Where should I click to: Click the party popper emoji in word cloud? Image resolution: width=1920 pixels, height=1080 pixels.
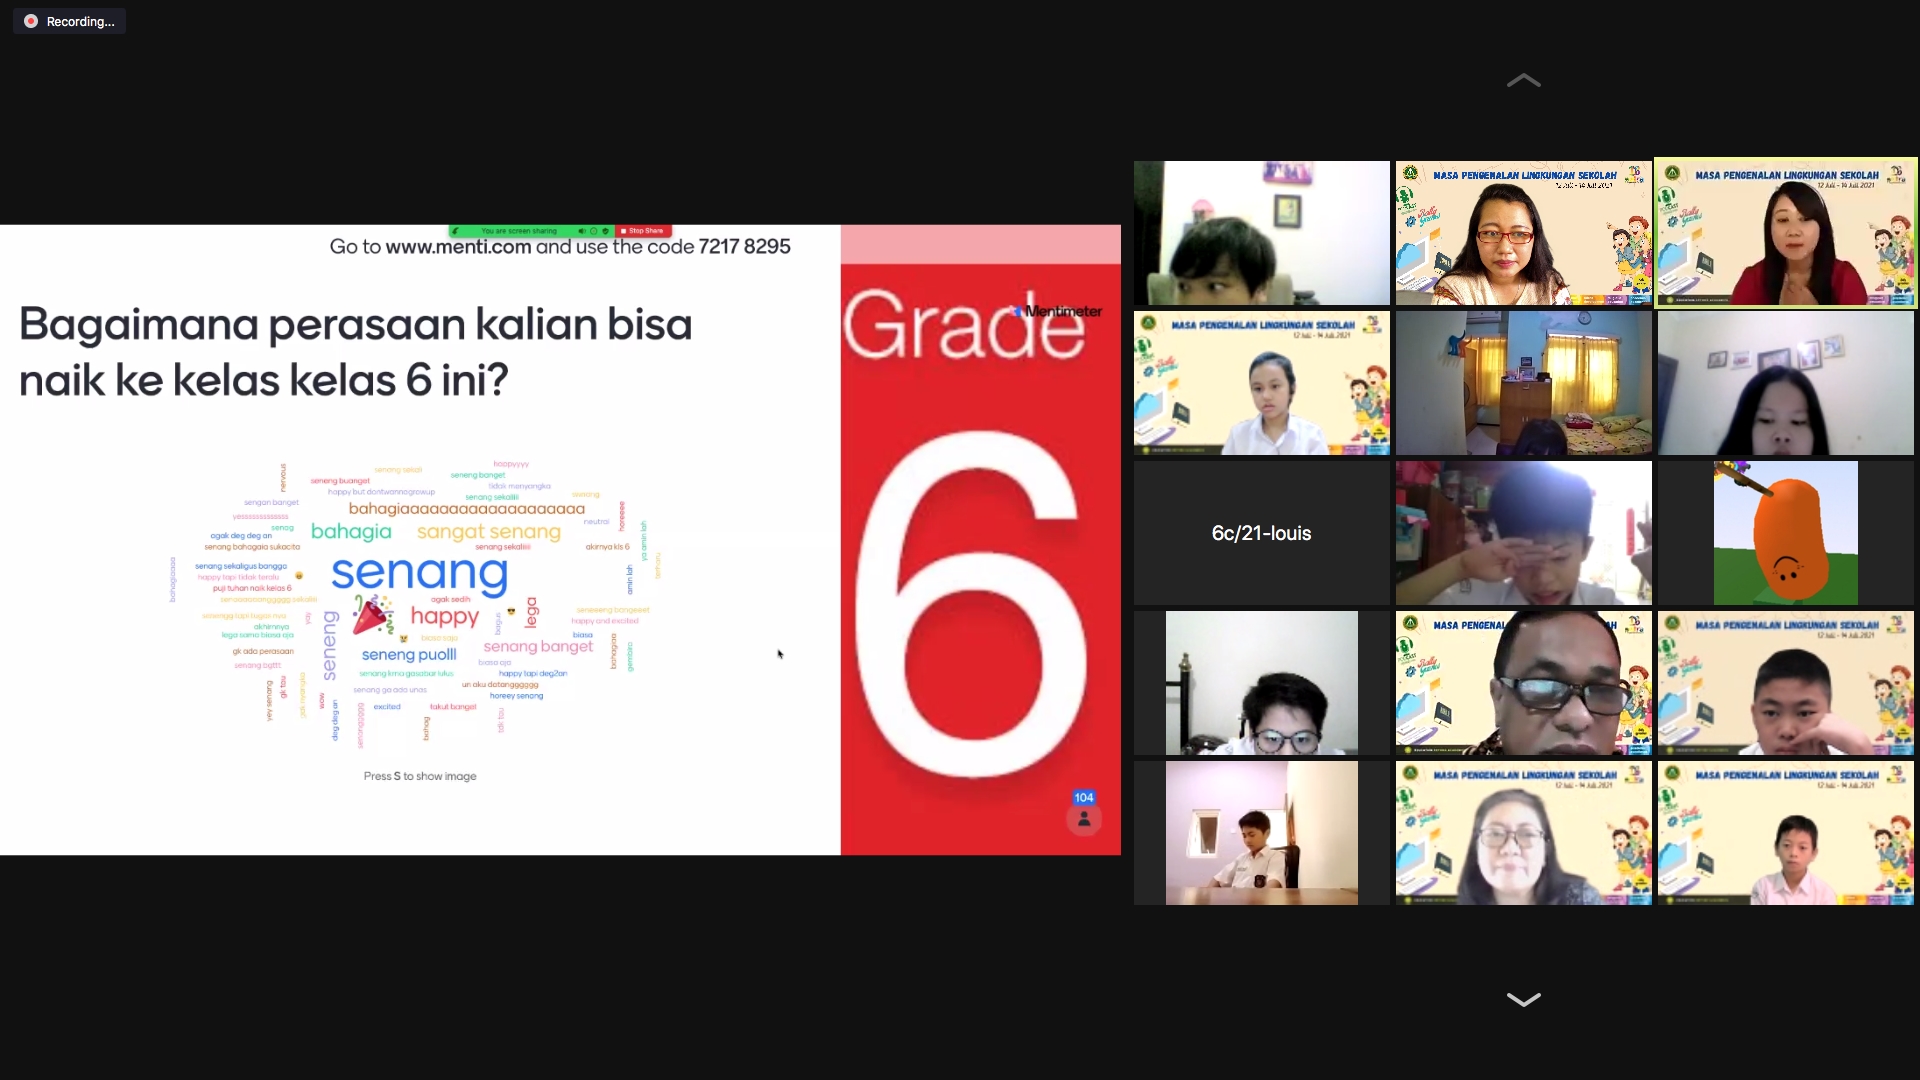coord(373,615)
